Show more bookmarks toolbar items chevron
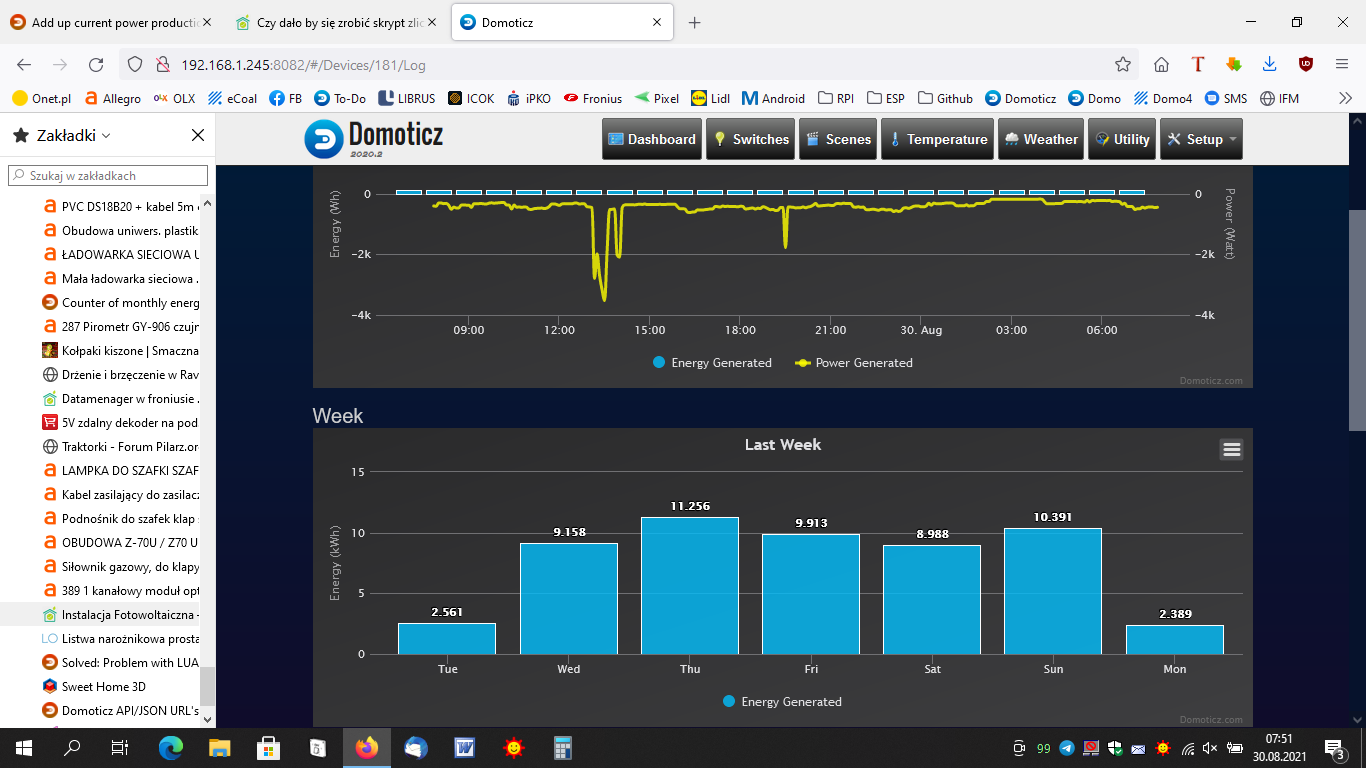This screenshot has width=1366, height=768. [x=1345, y=98]
